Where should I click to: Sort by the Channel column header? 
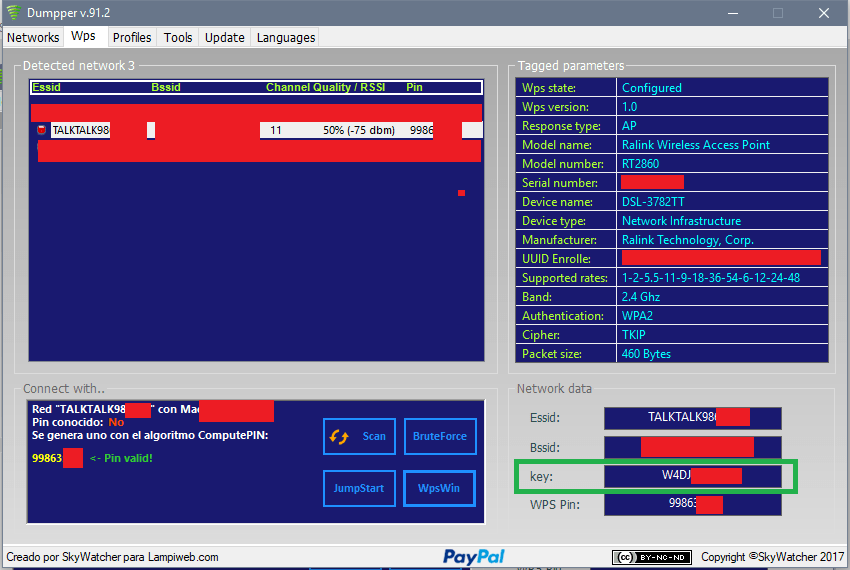[287, 87]
